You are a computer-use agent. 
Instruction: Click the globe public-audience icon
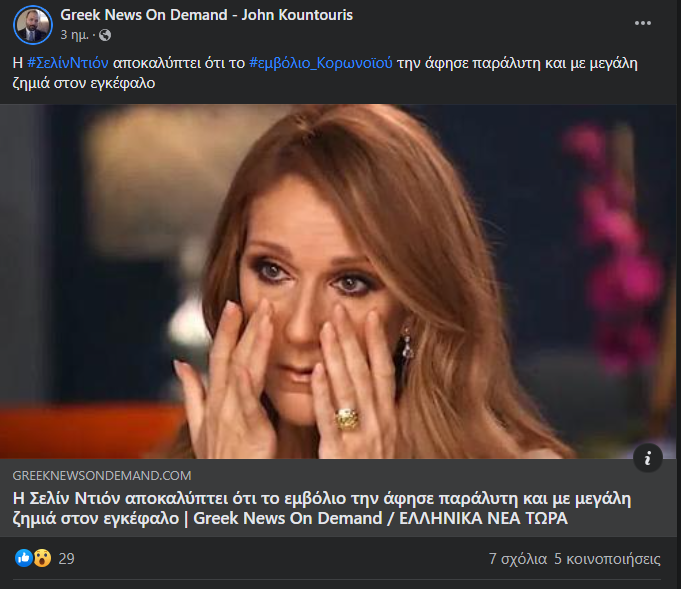coord(105,35)
